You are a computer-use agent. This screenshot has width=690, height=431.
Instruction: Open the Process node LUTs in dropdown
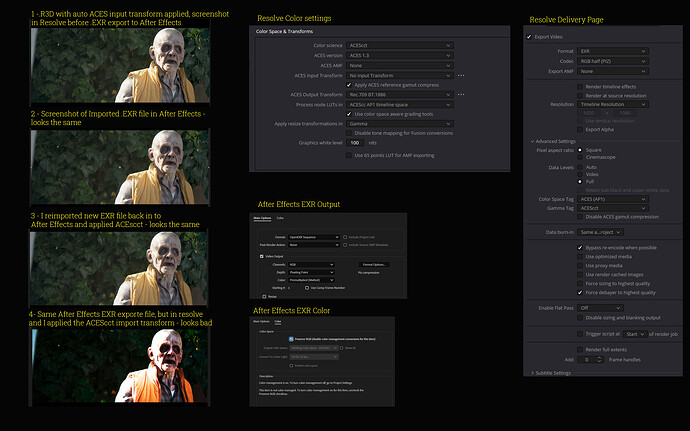(400, 105)
